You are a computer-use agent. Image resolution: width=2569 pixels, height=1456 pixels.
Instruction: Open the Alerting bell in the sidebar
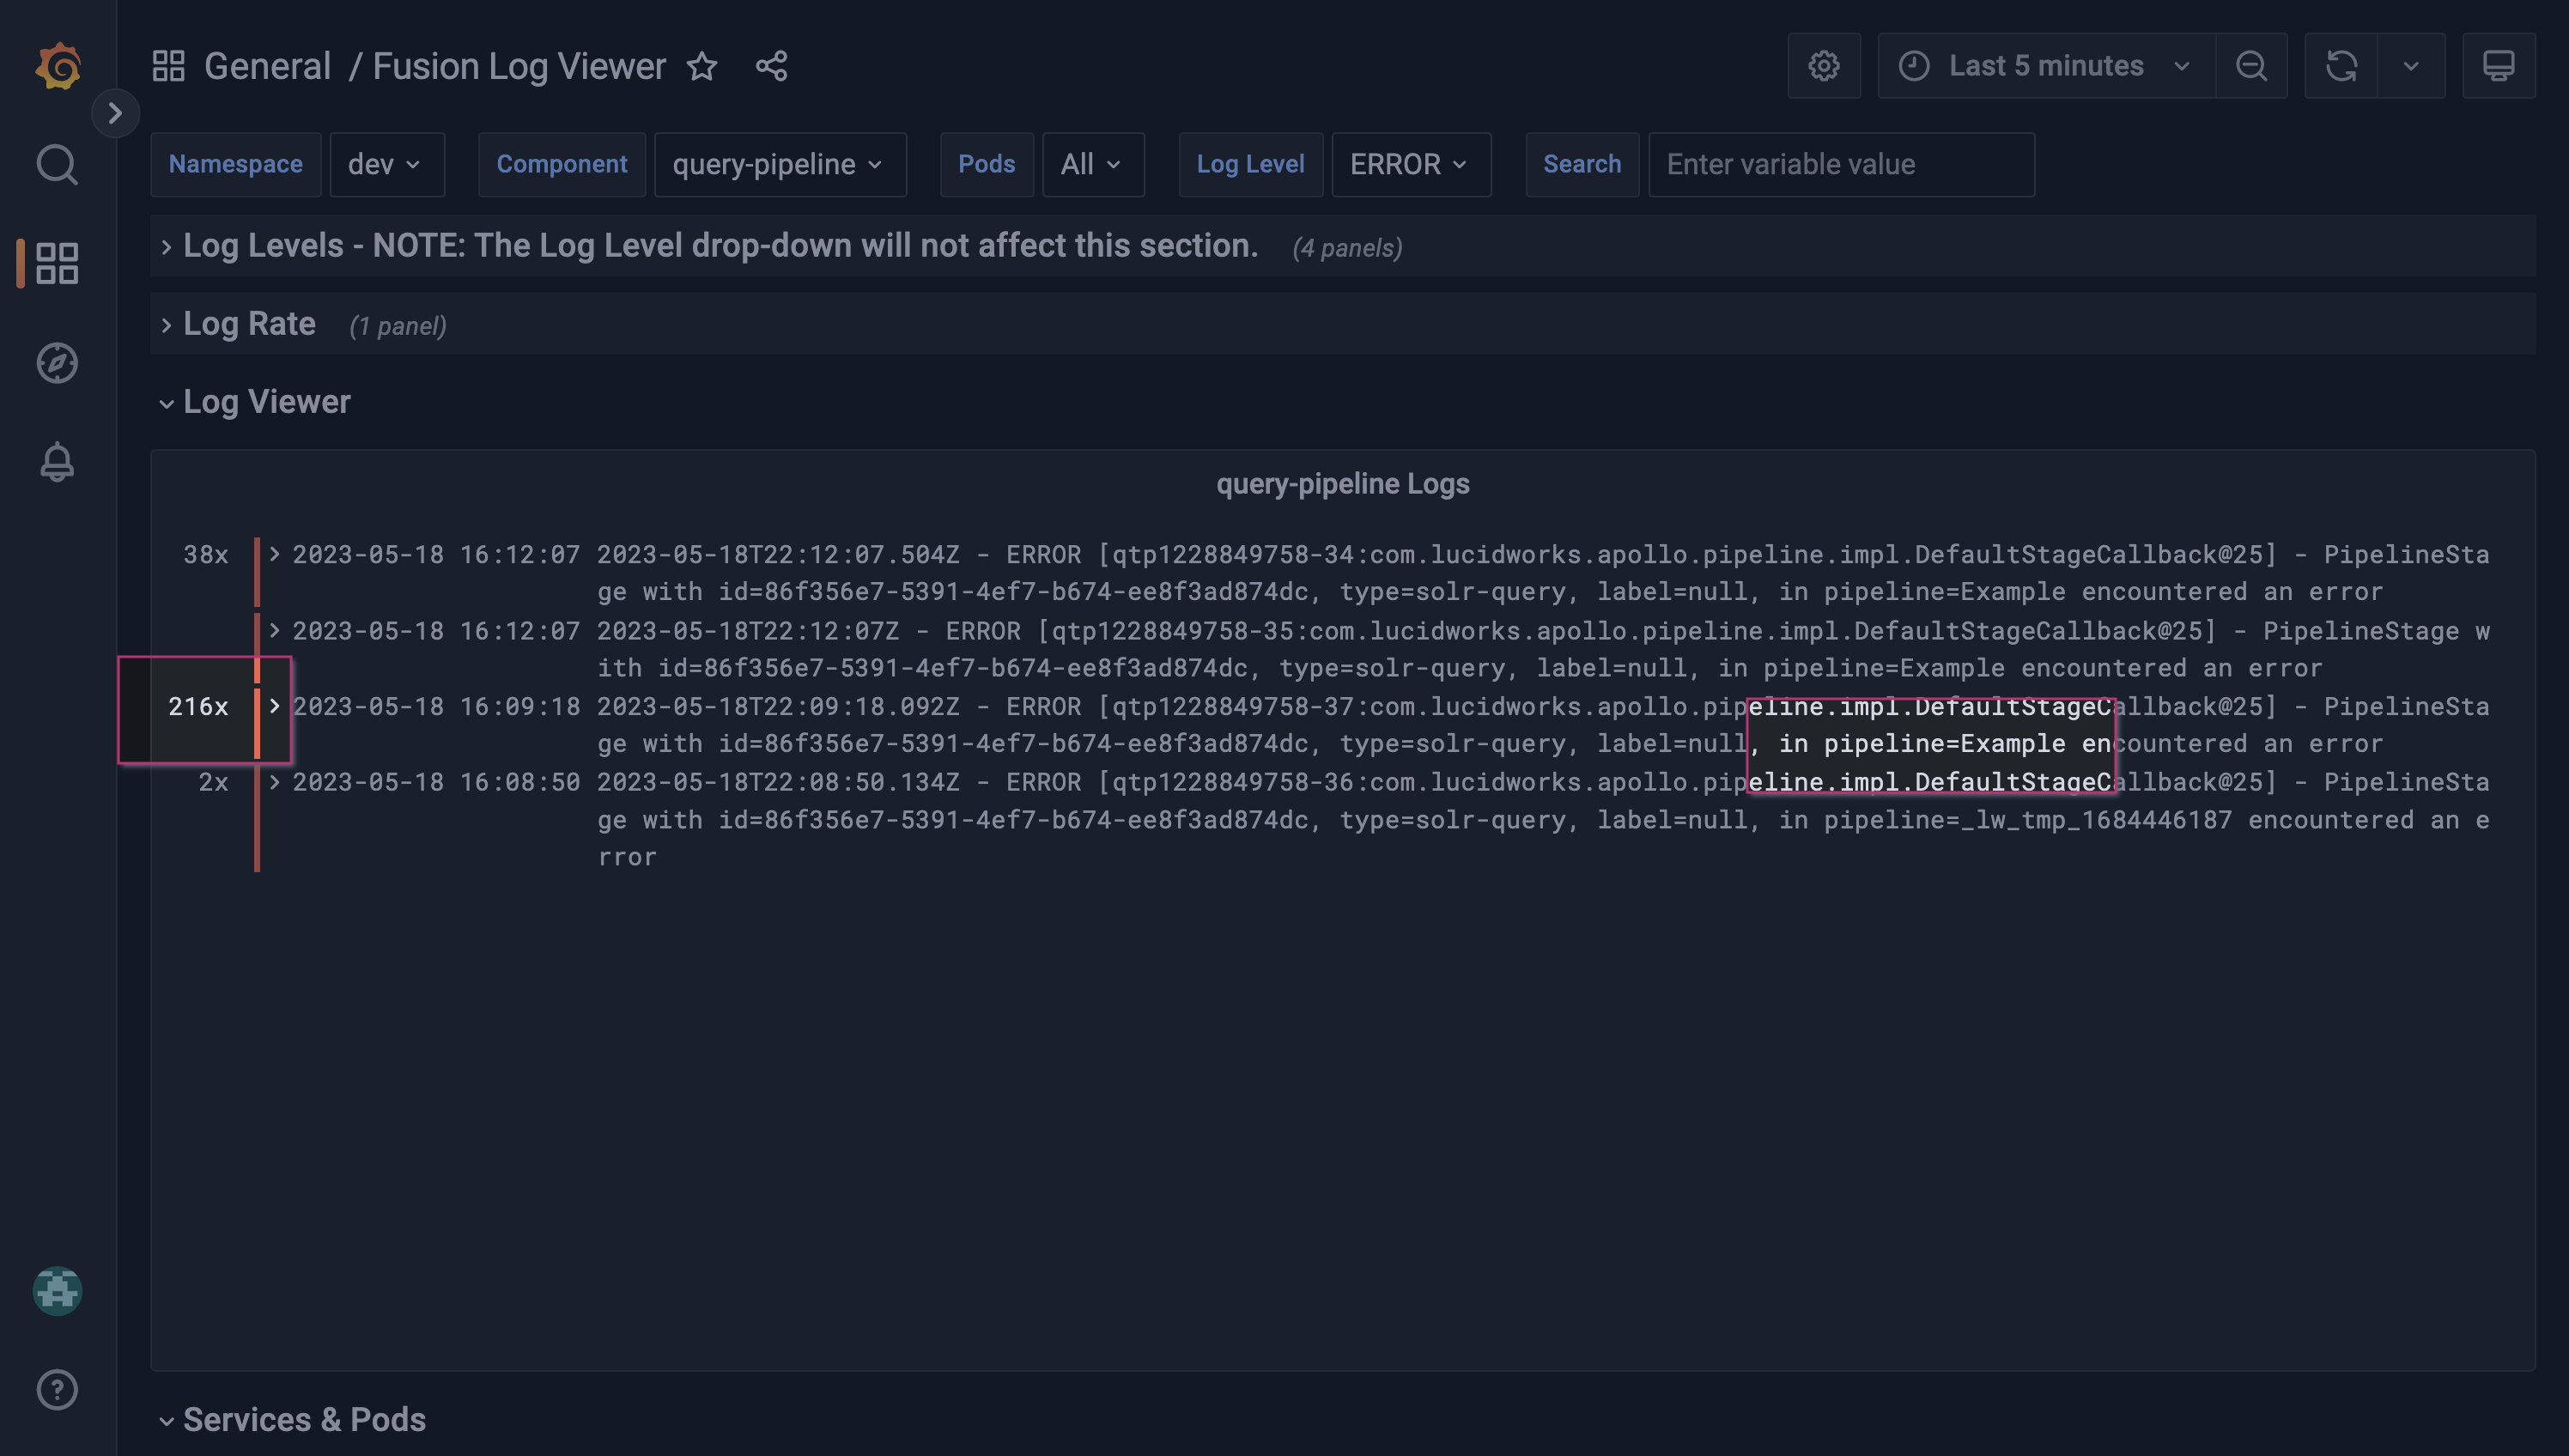click(57, 462)
